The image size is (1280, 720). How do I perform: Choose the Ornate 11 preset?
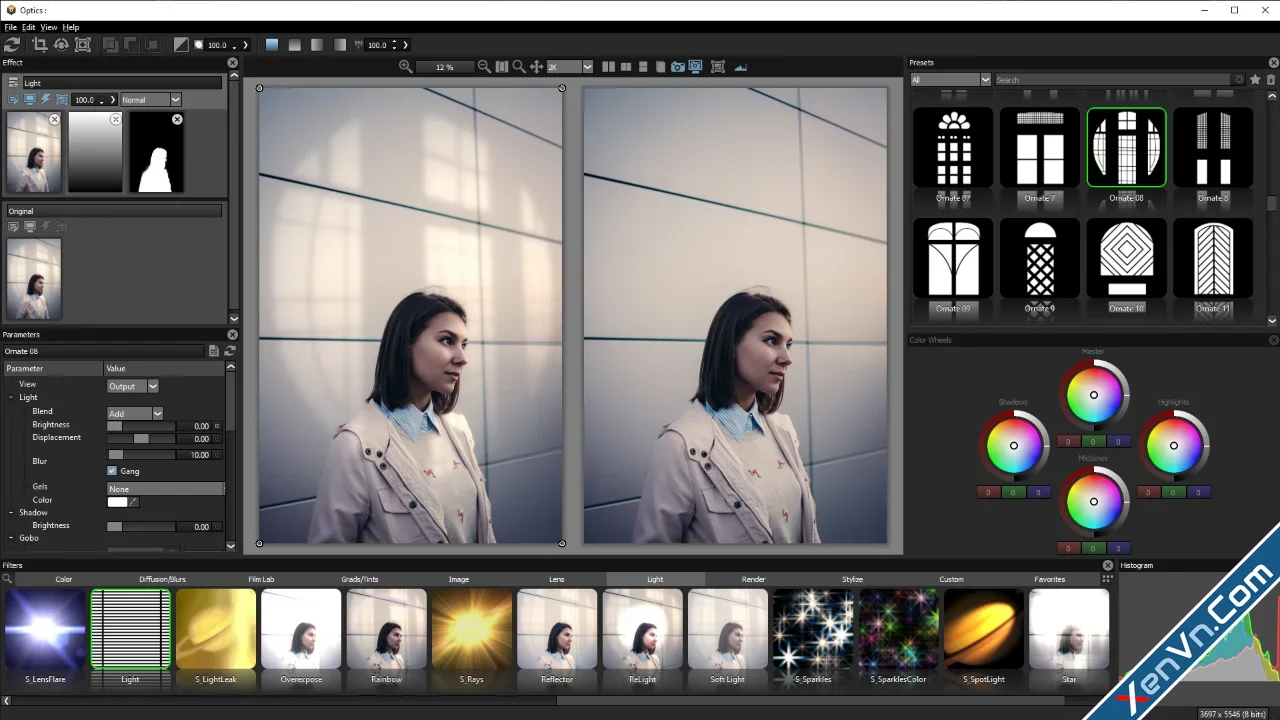[1213, 258]
